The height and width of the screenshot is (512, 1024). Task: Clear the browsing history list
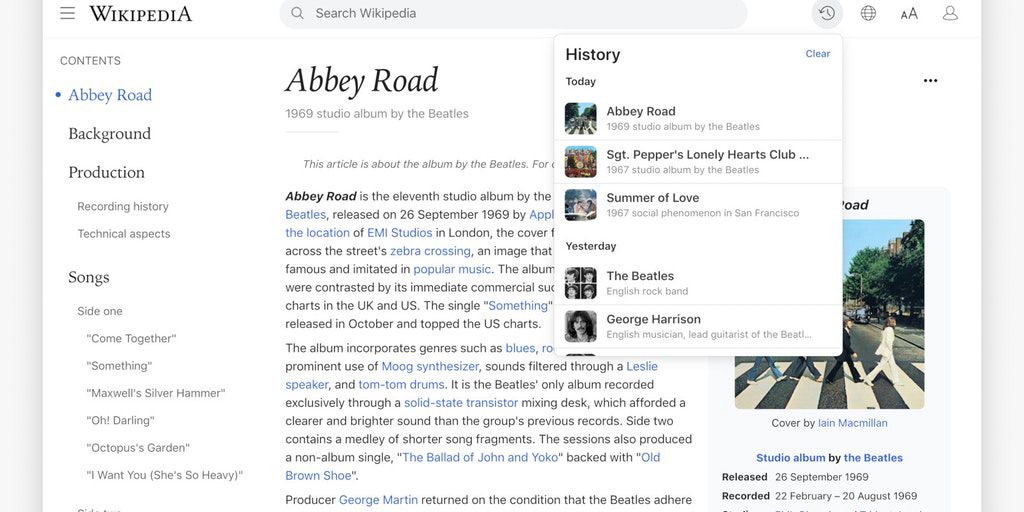tap(817, 54)
